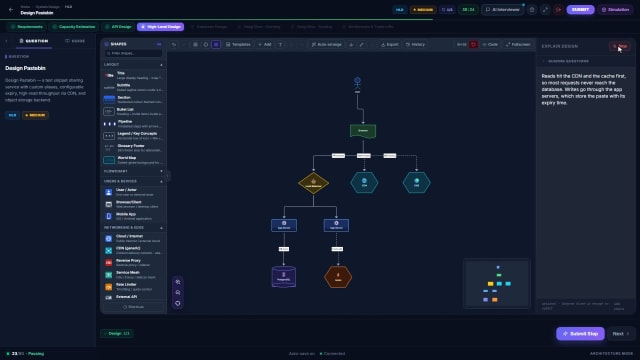Select the Rate Limiter shape
The image size is (640, 360).
point(133,287)
